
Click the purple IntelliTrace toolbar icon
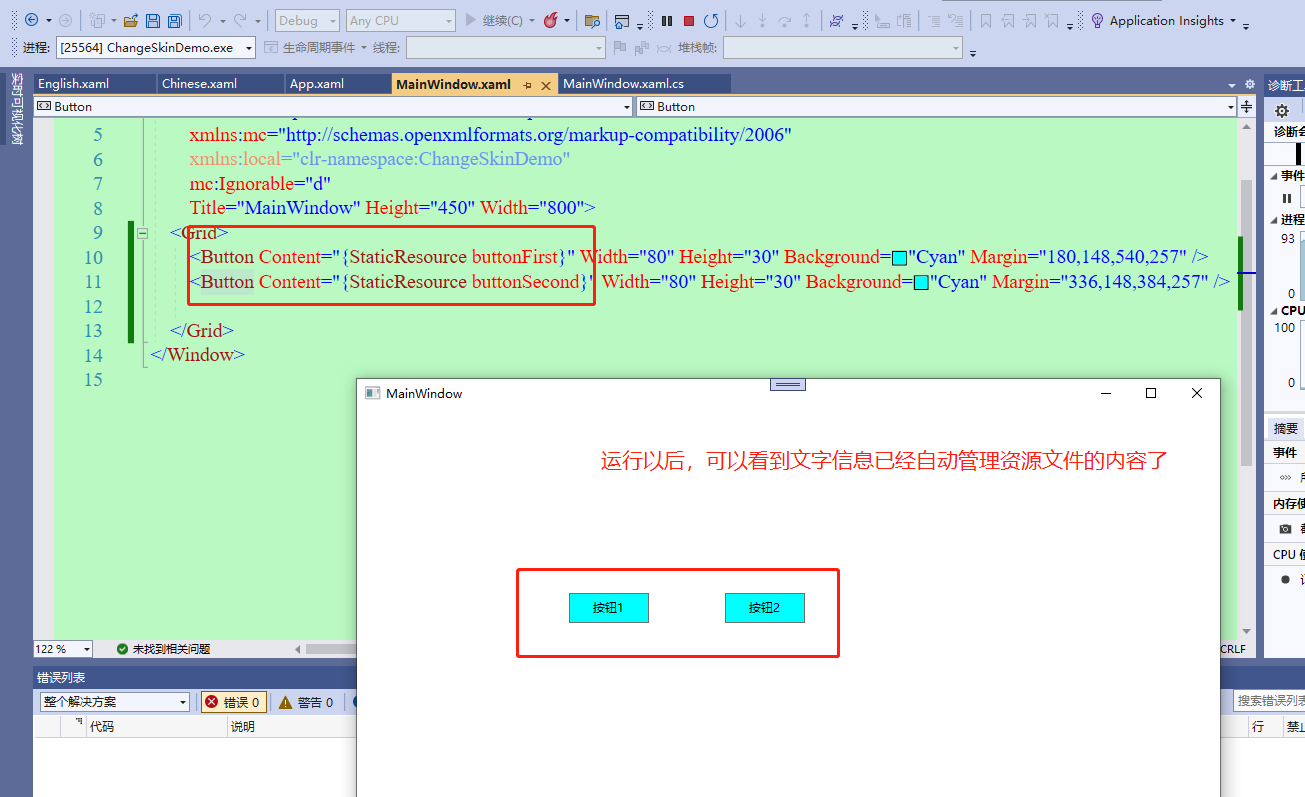tap(836, 20)
